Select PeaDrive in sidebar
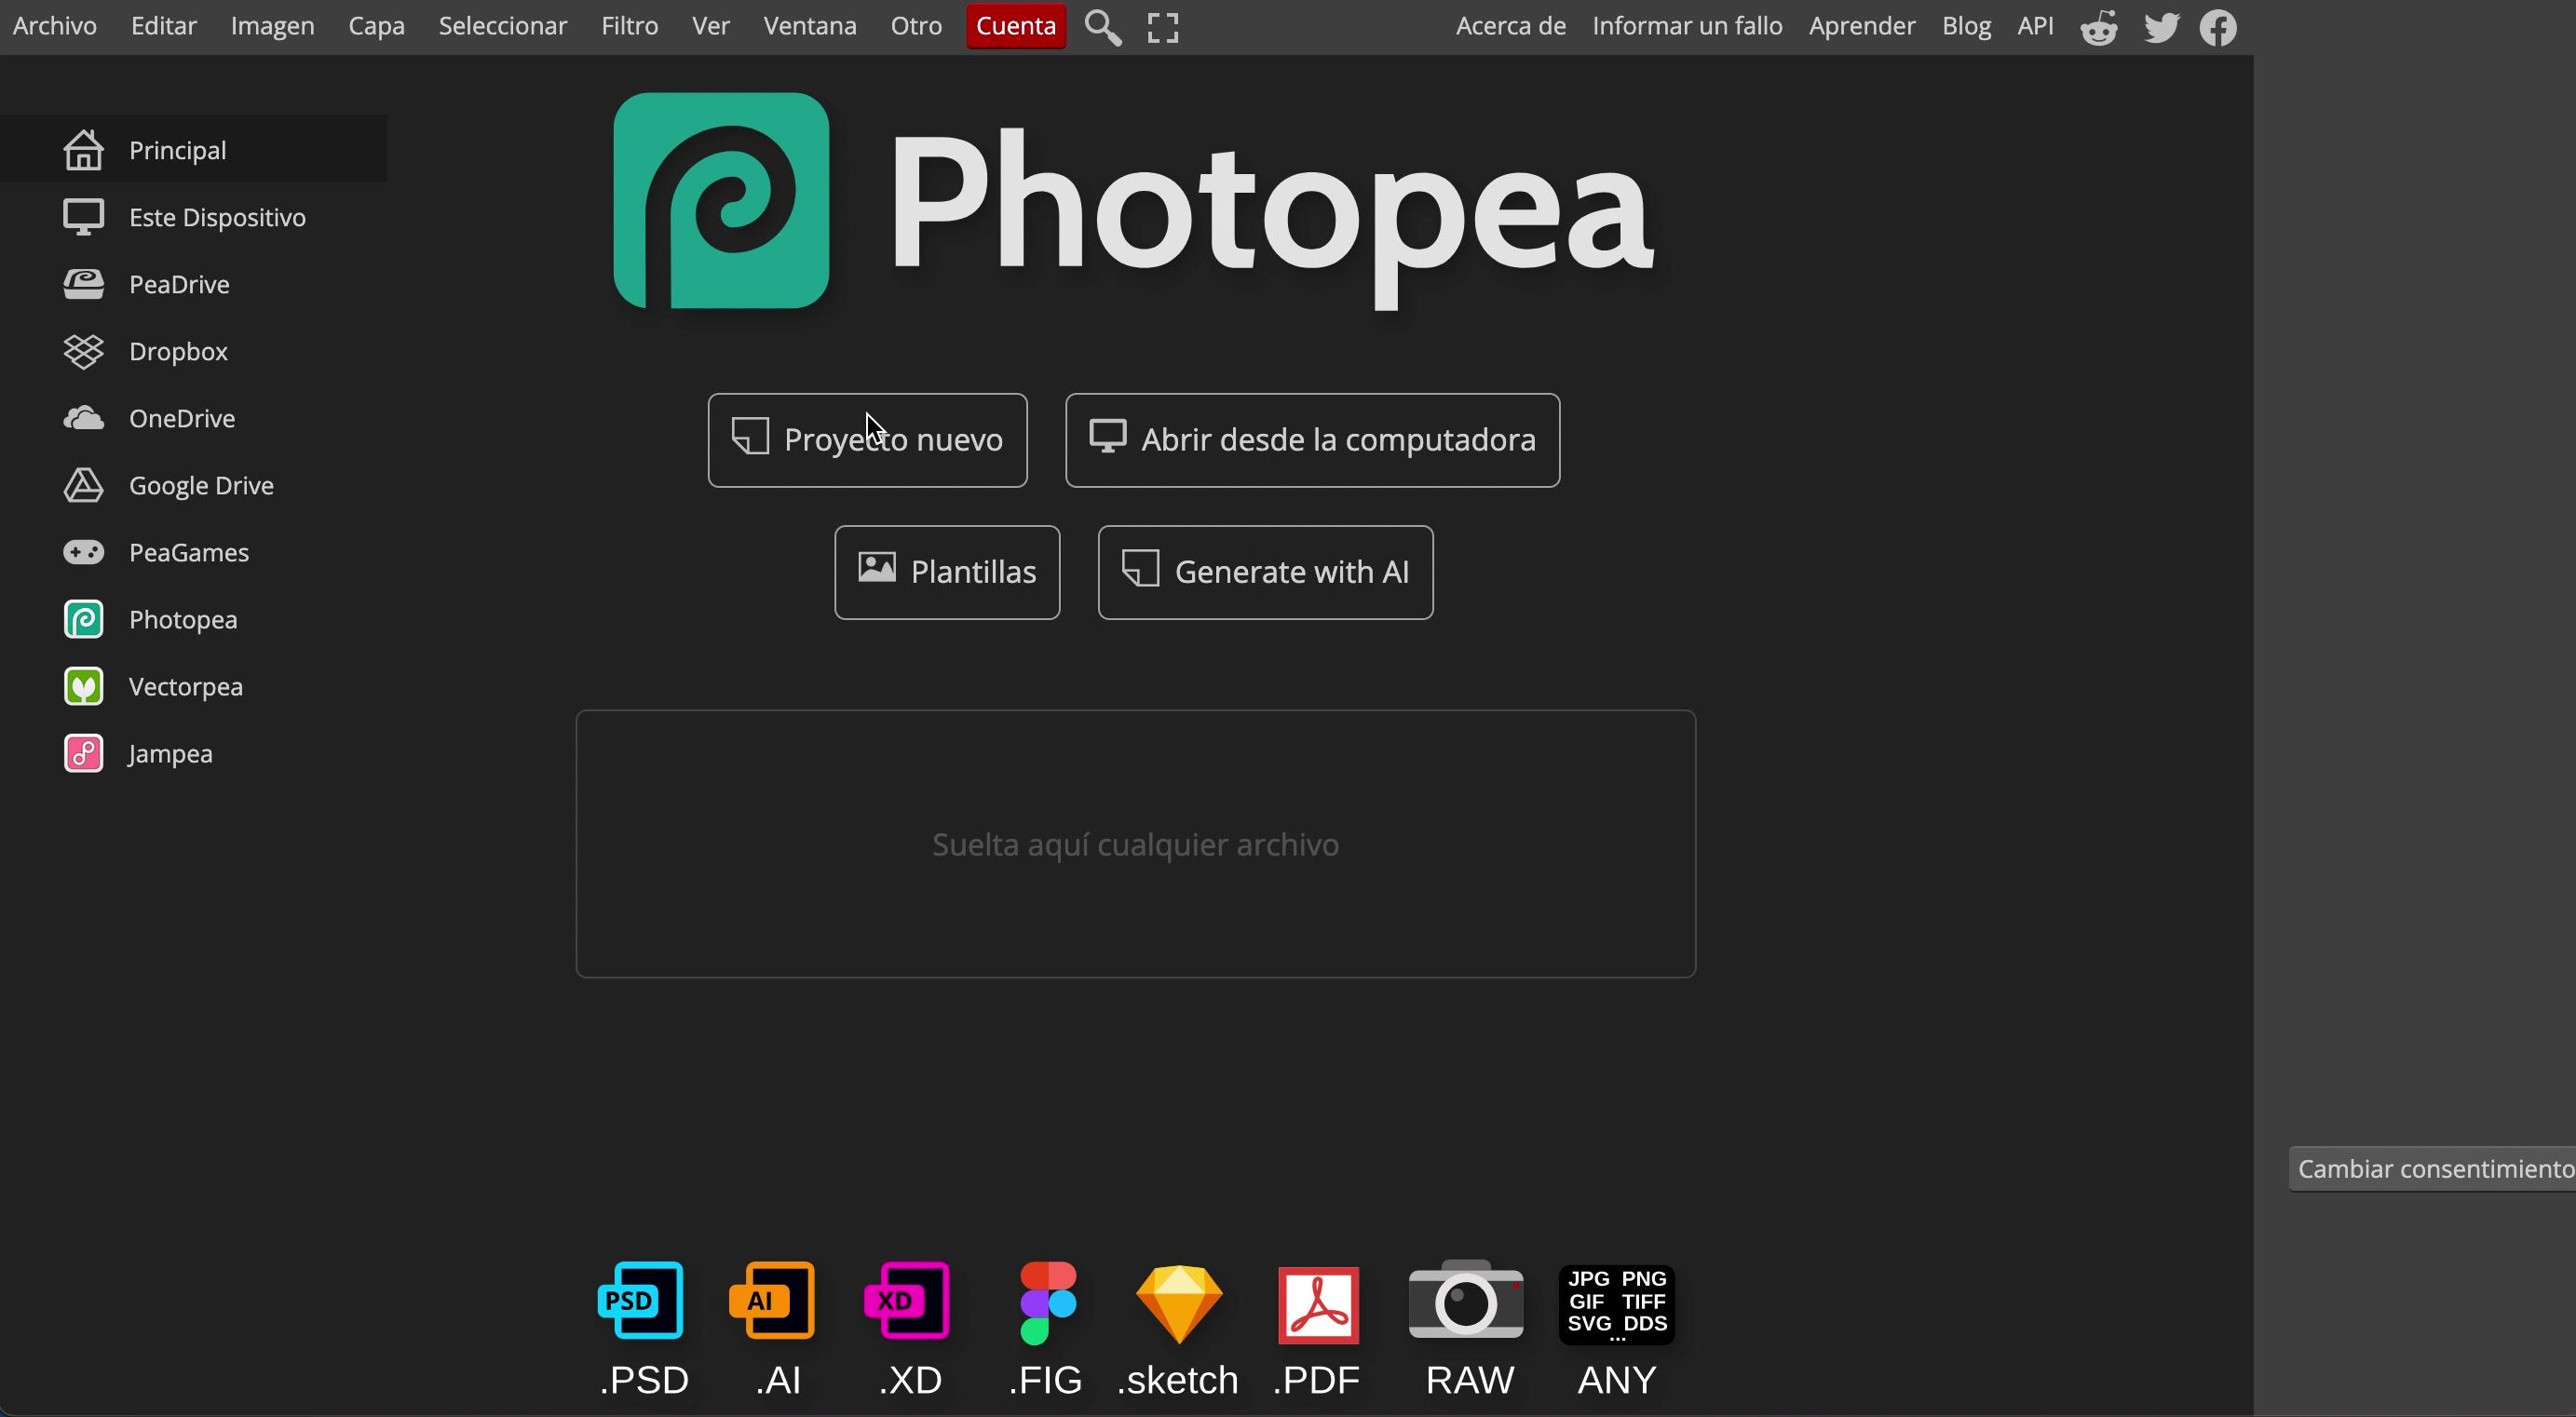Image resolution: width=2576 pixels, height=1417 pixels. tap(179, 284)
